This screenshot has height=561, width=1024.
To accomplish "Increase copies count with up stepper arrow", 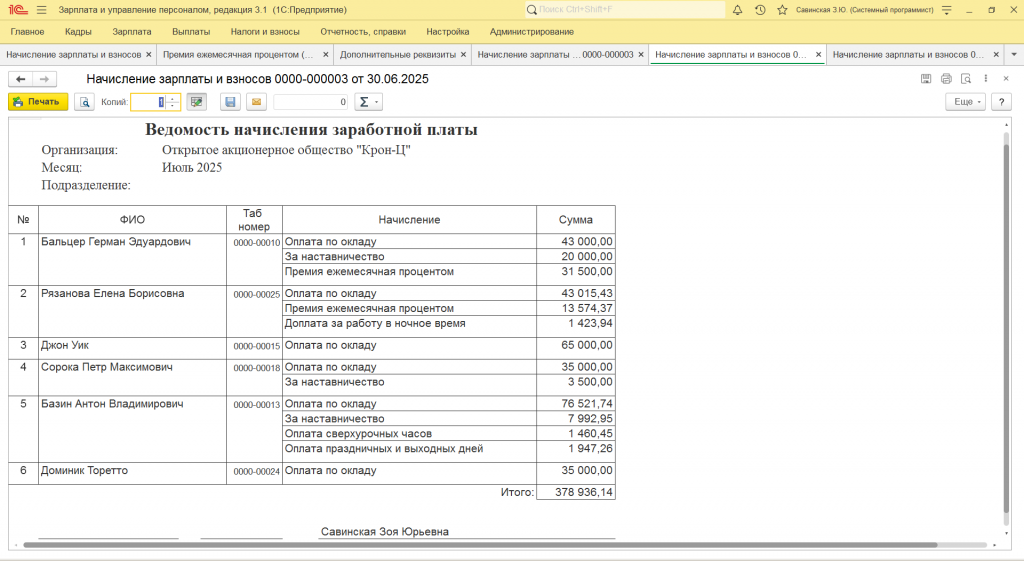I will (x=172, y=98).
